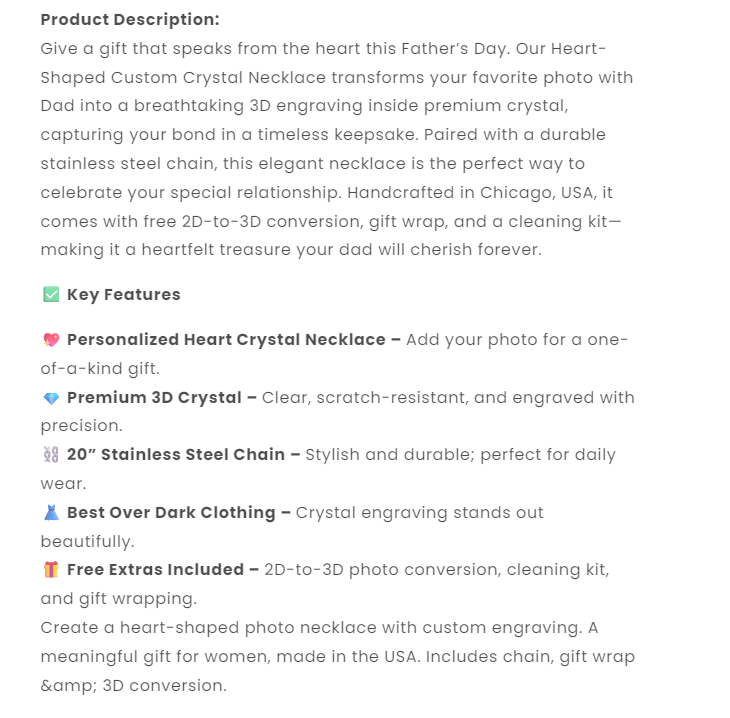Click the Key Features heading text
This screenshot has height=718, width=730.
[124, 295]
